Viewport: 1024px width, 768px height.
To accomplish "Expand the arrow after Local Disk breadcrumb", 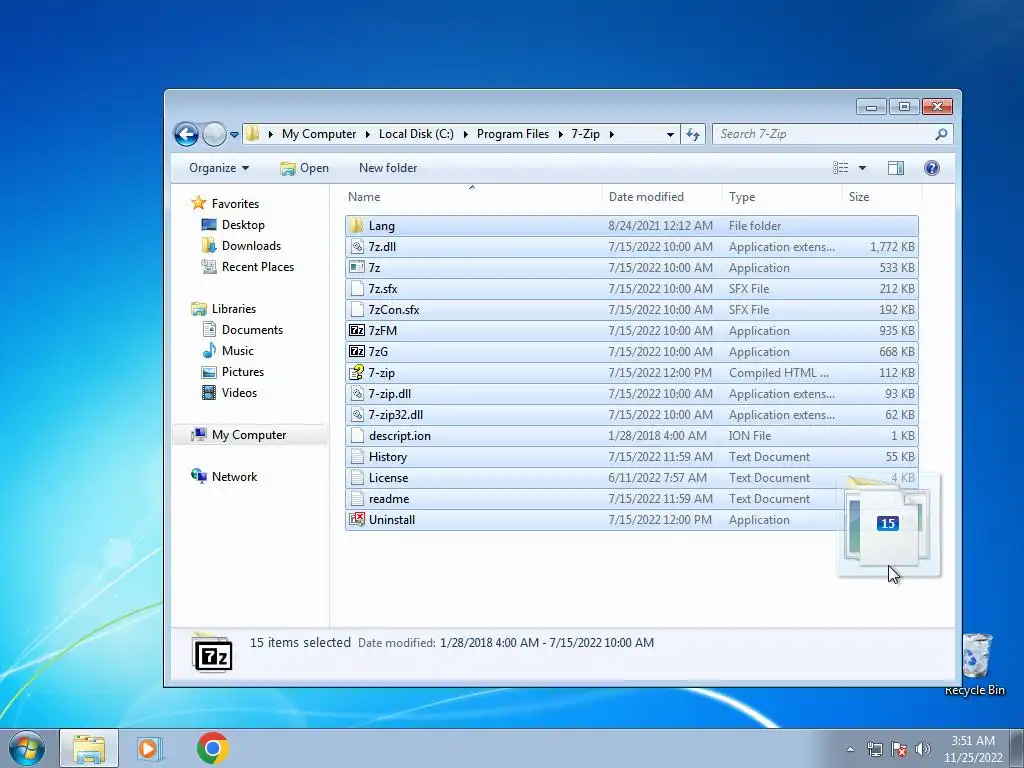I will [x=466, y=134].
